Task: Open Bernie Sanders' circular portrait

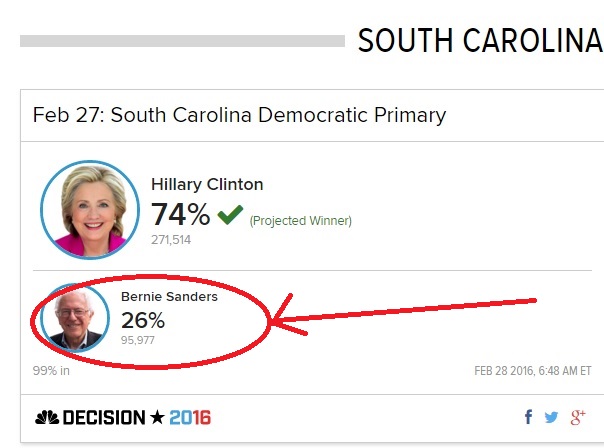Action: click(x=75, y=318)
